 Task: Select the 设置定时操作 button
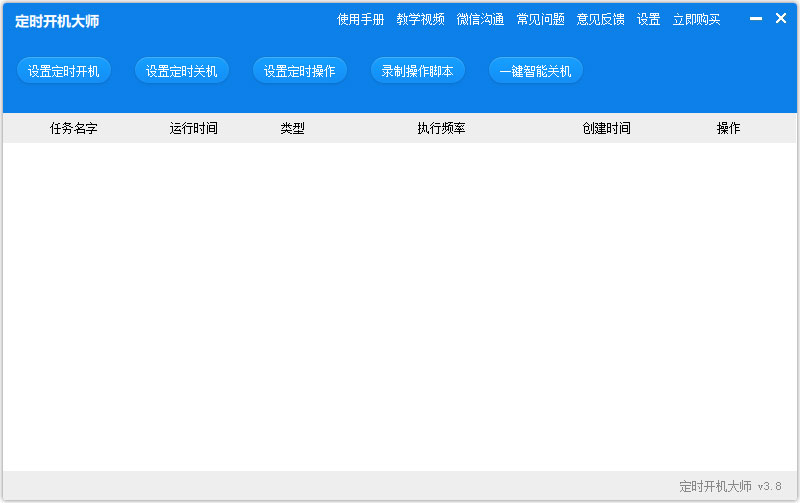click(300, 71)
